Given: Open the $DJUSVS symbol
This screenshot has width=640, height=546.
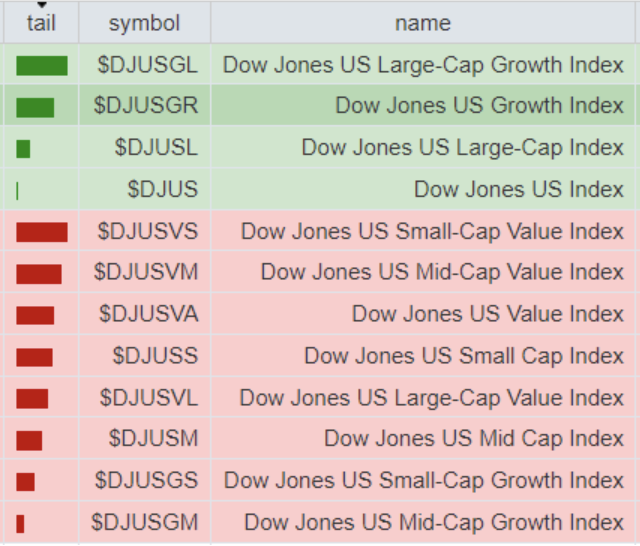Looking at the screenshot, I should (148, 231).
